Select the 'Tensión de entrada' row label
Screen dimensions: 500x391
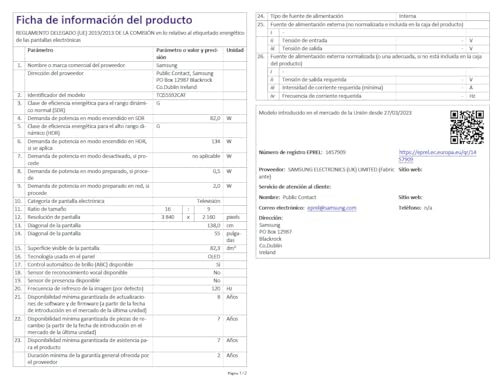(304, 40)
